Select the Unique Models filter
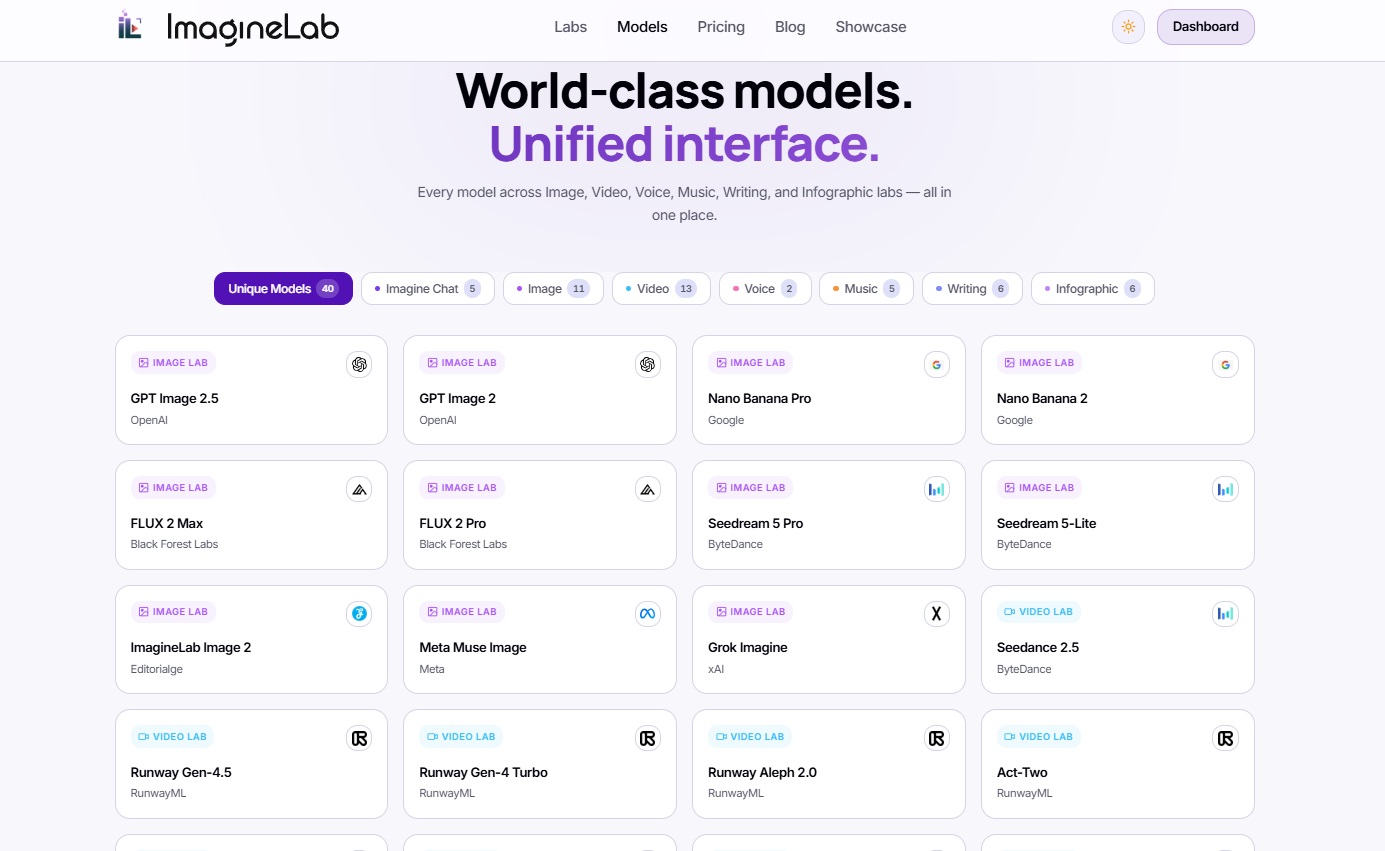Viewport: 1385px width, 851px height. tap(283, 288)
